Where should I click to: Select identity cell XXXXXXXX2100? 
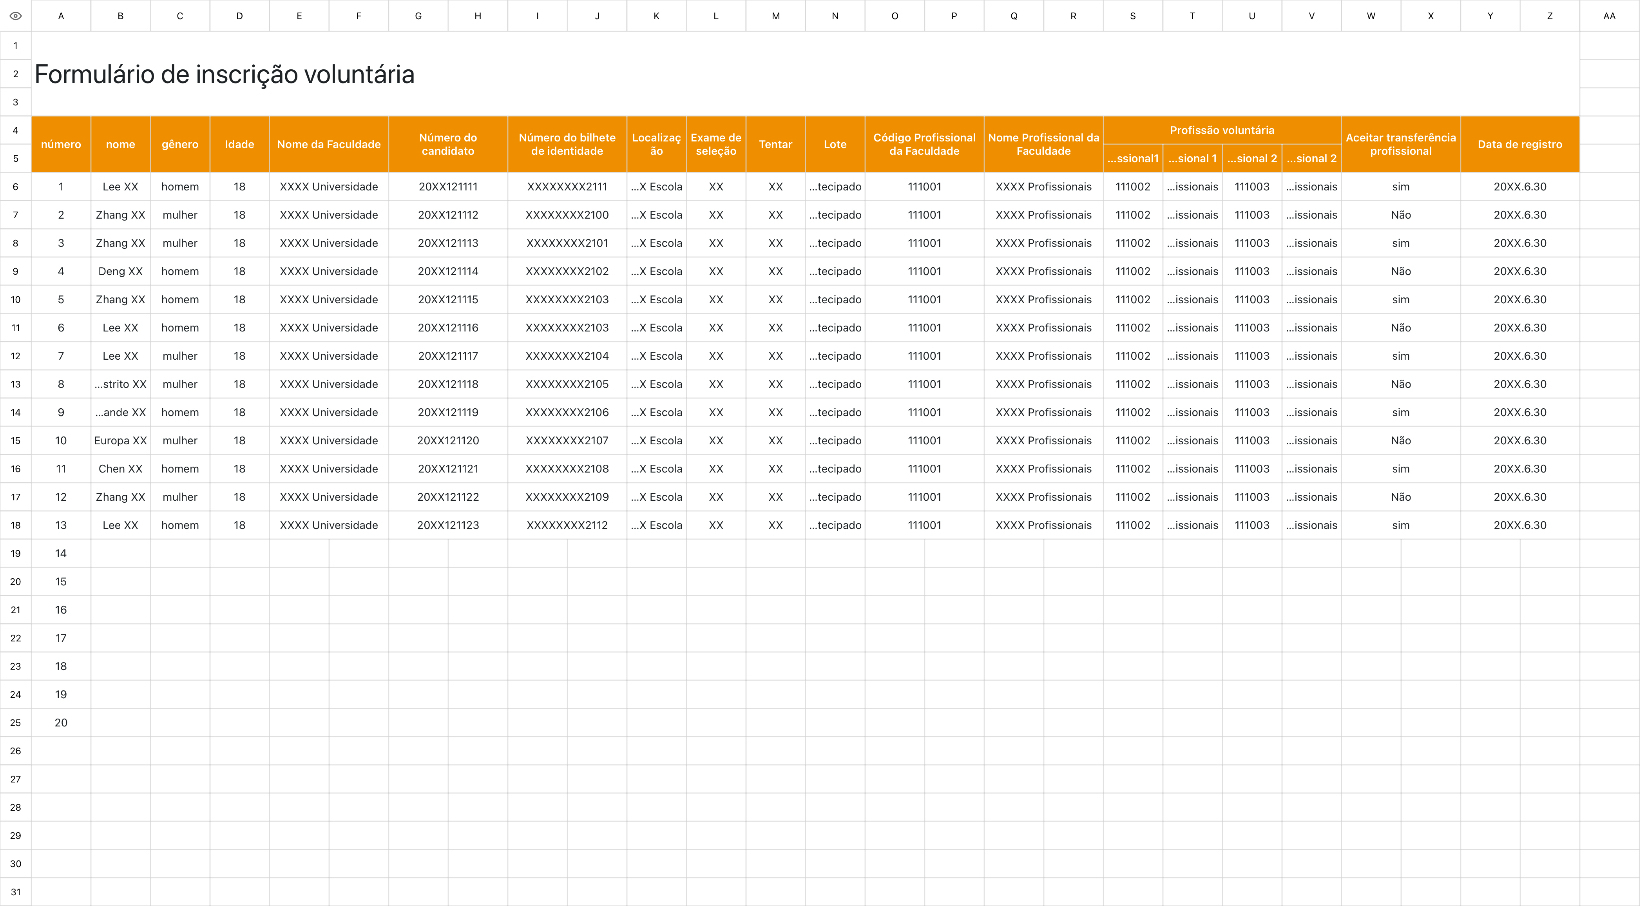(x=567, y=215)
